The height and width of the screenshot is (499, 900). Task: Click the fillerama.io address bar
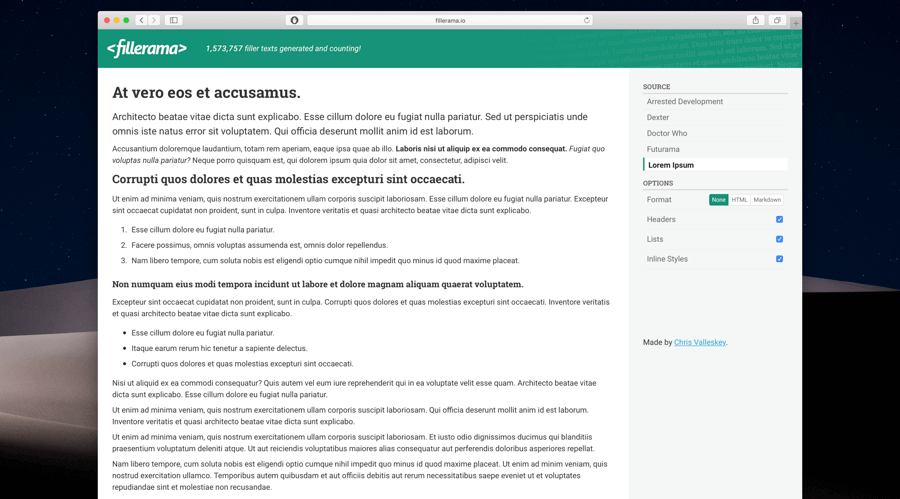coord(450,20)
